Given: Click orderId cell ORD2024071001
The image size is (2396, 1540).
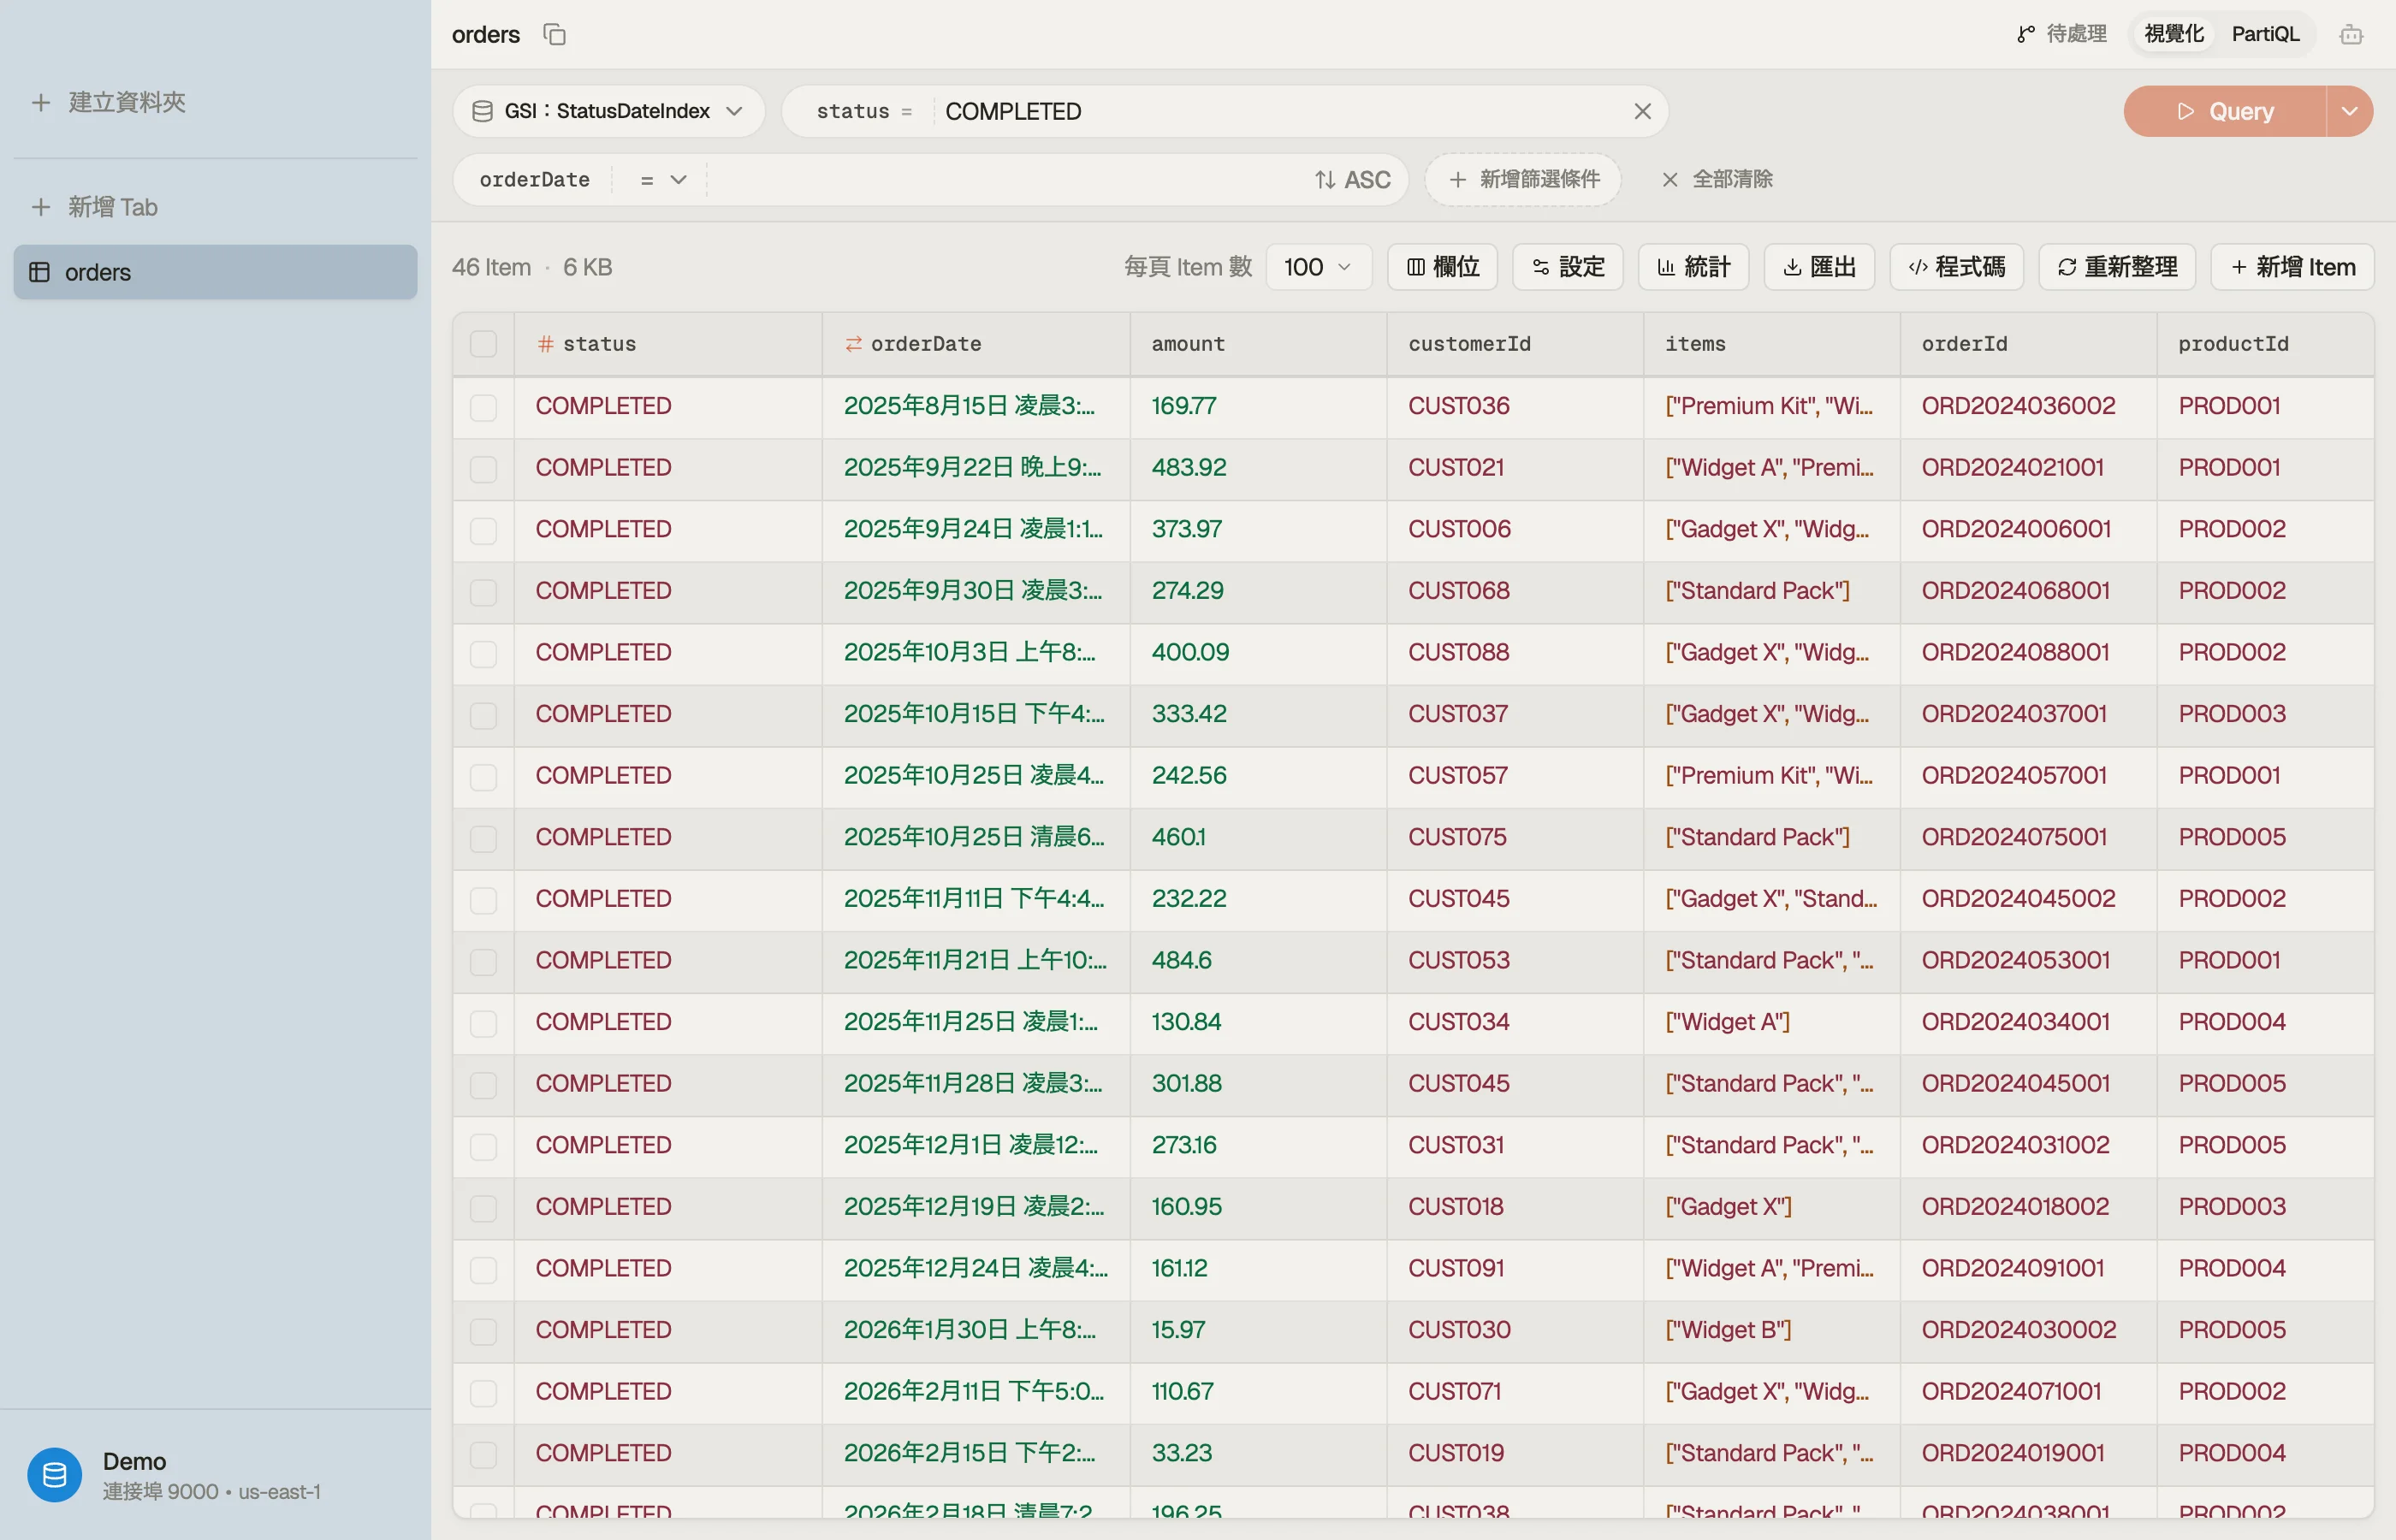Looking at the screenshot, I should coord(2028,1392).
